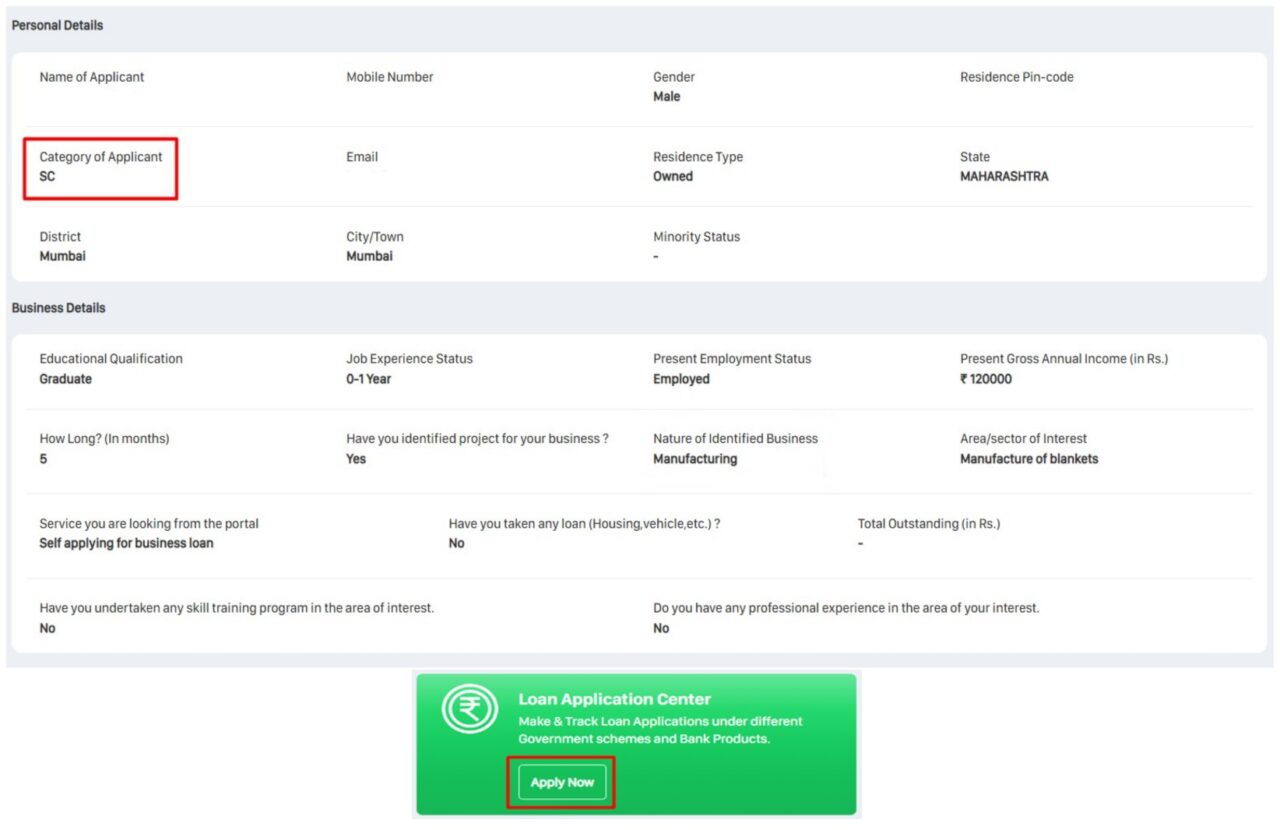Click the District value Mumbai
The width and height of the screenshot is (1280, 830).
(62, 257)
